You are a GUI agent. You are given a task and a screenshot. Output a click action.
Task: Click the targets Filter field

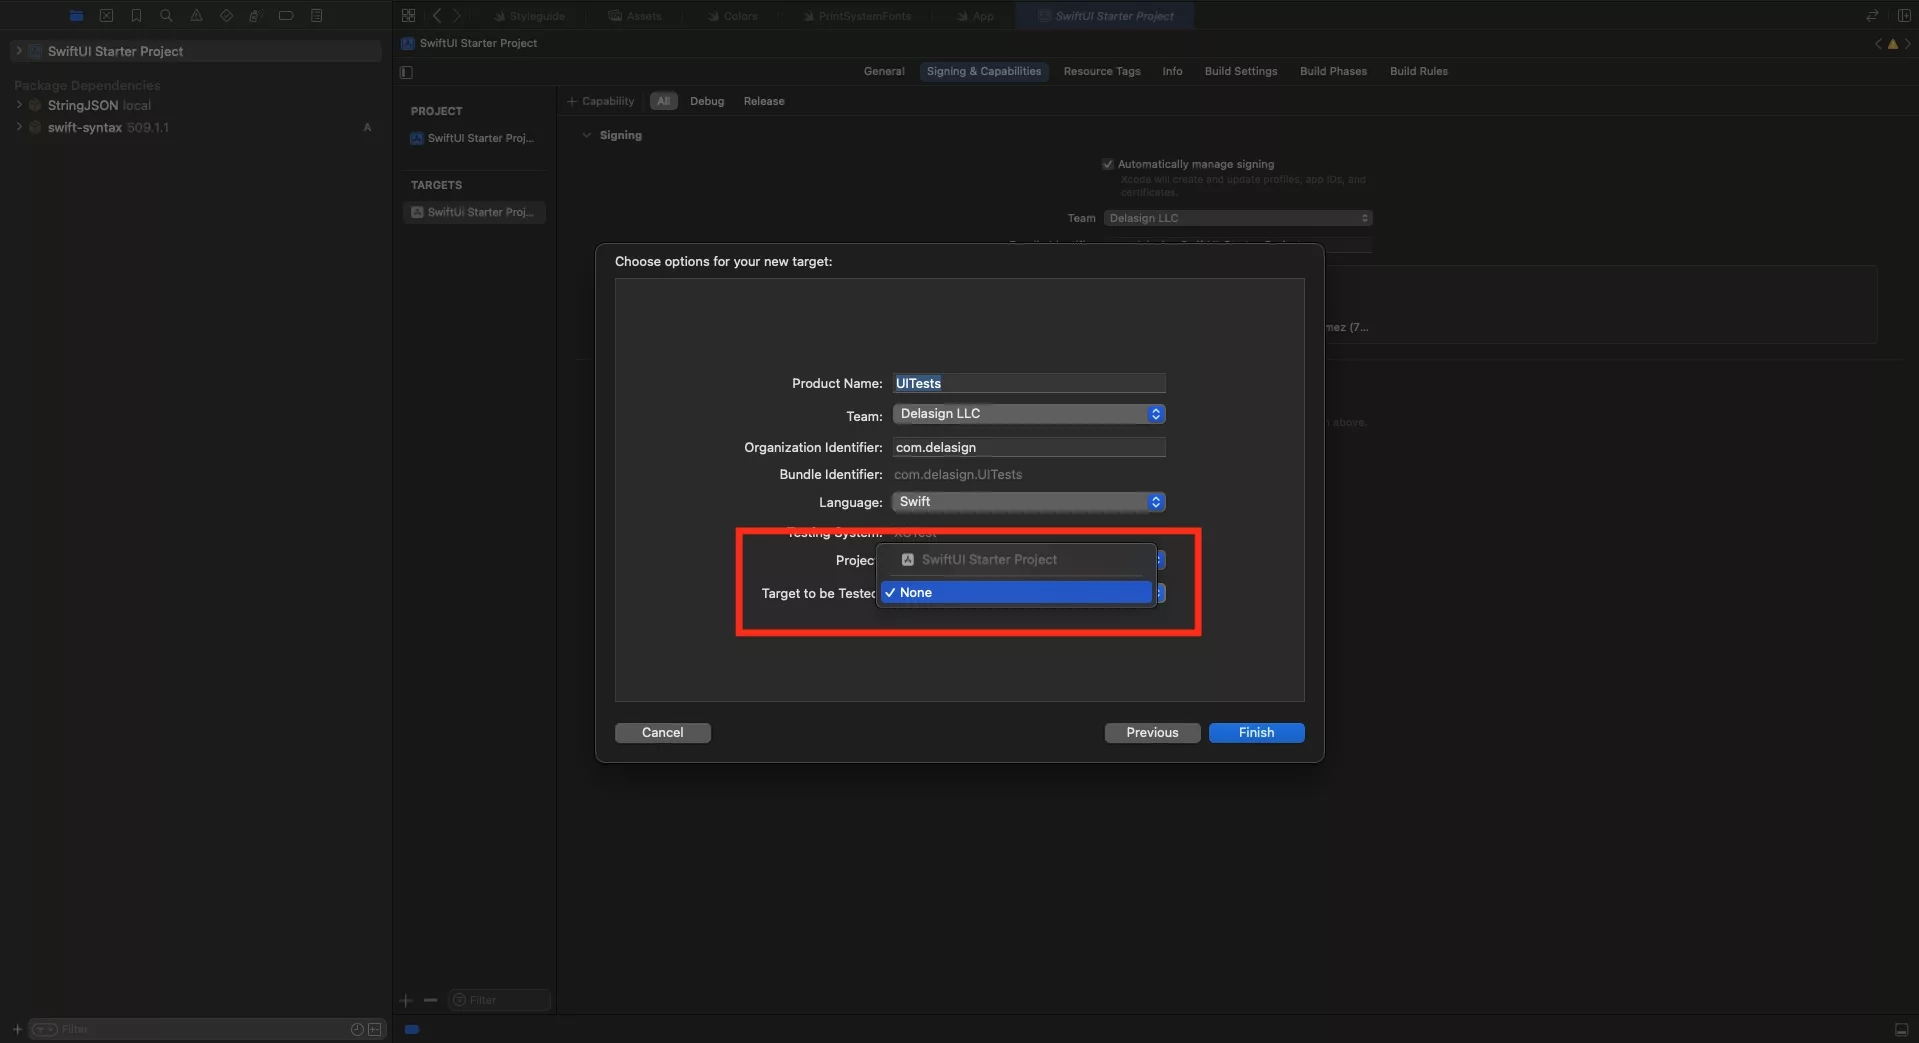click(x=500, y=1000)
